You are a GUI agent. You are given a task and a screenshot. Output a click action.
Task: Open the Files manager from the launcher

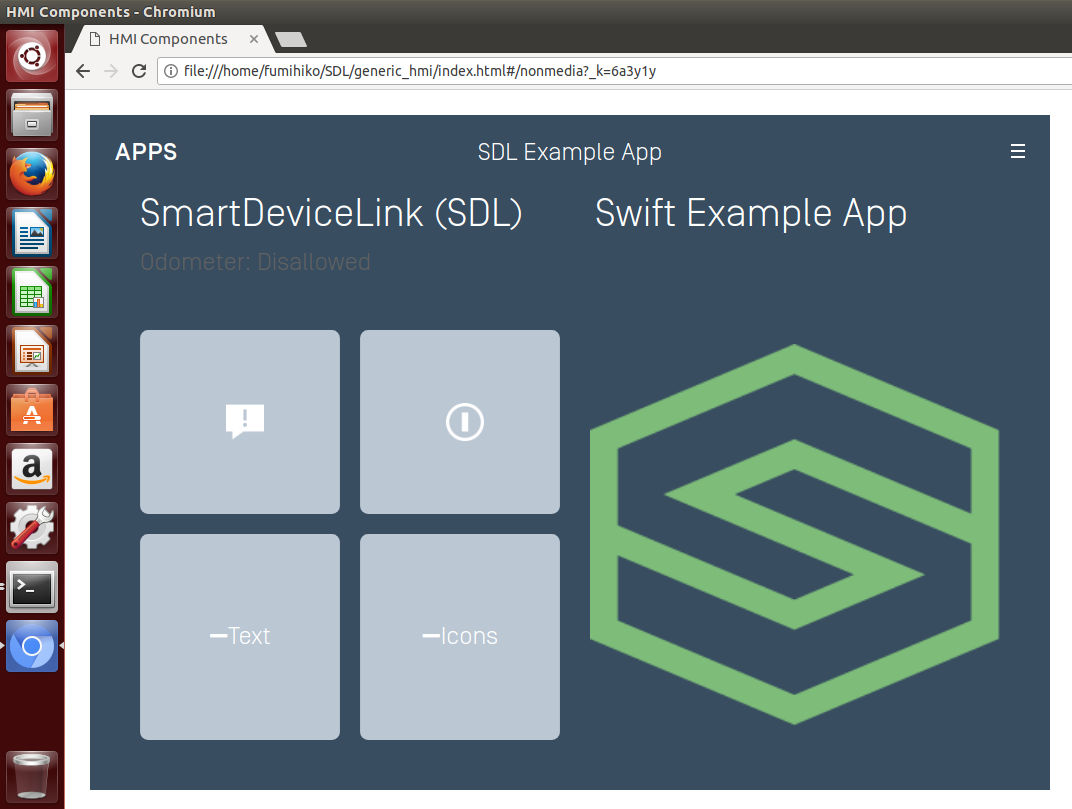[31, 114]
